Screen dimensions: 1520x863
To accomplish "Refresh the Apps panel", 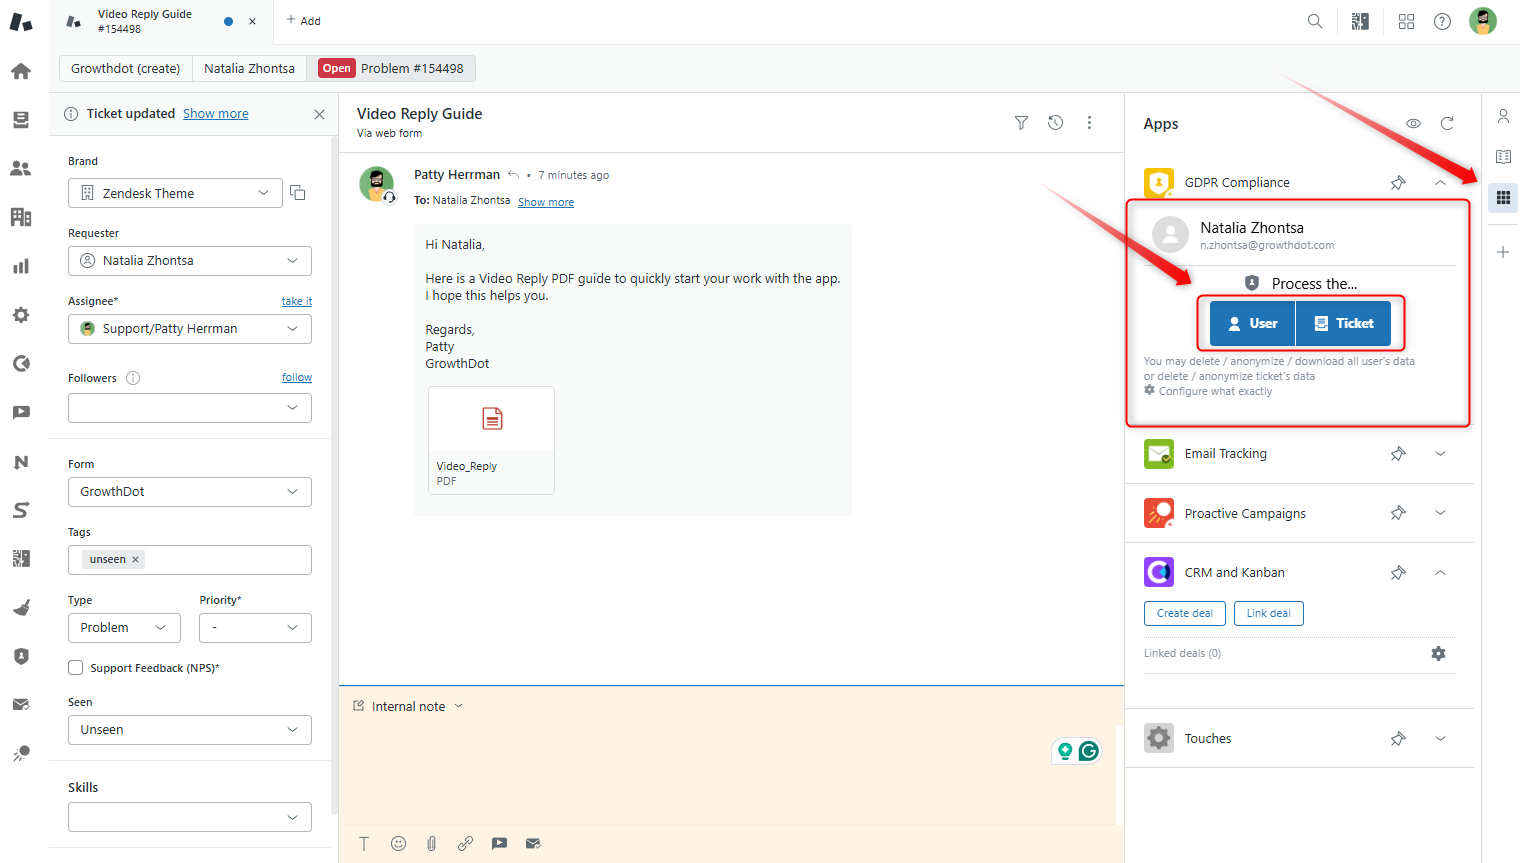I will click(x=1447, y=124).
